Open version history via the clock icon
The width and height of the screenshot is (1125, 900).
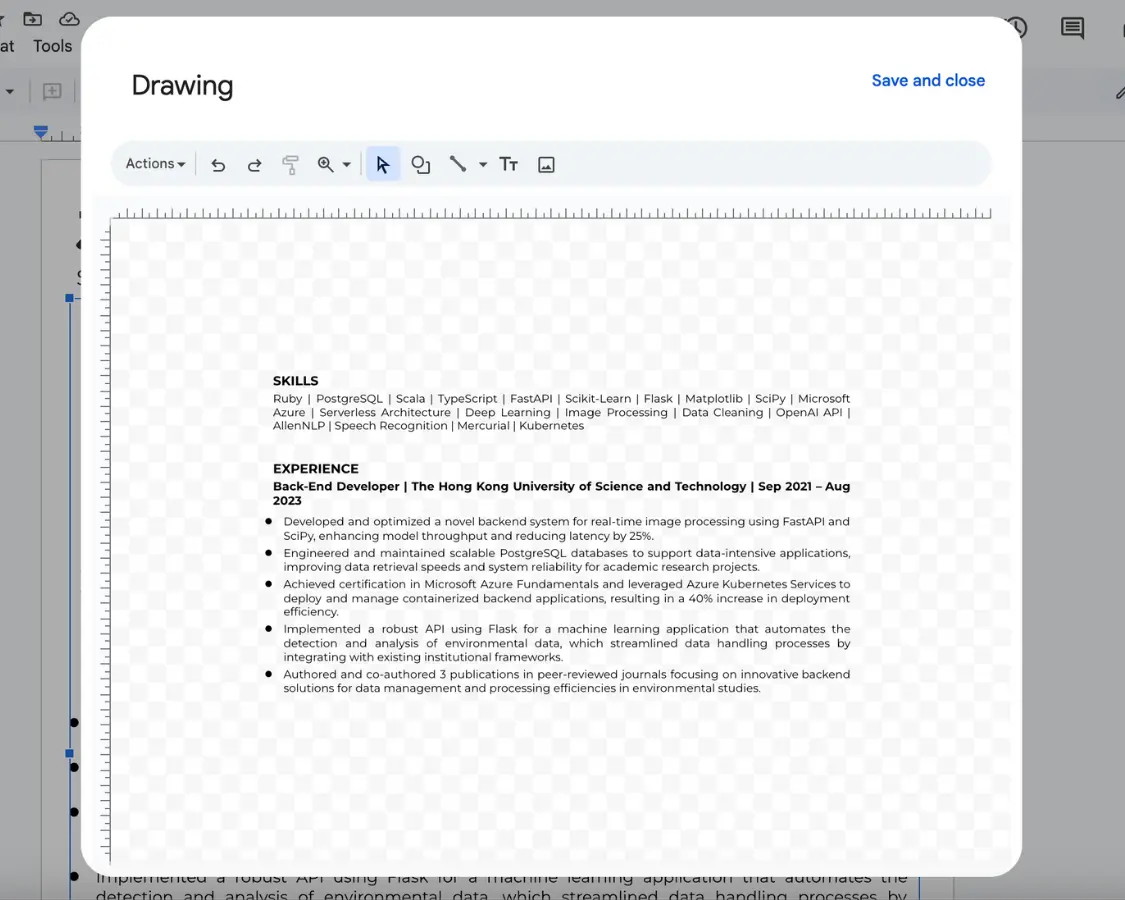(x=1015, y=28)
